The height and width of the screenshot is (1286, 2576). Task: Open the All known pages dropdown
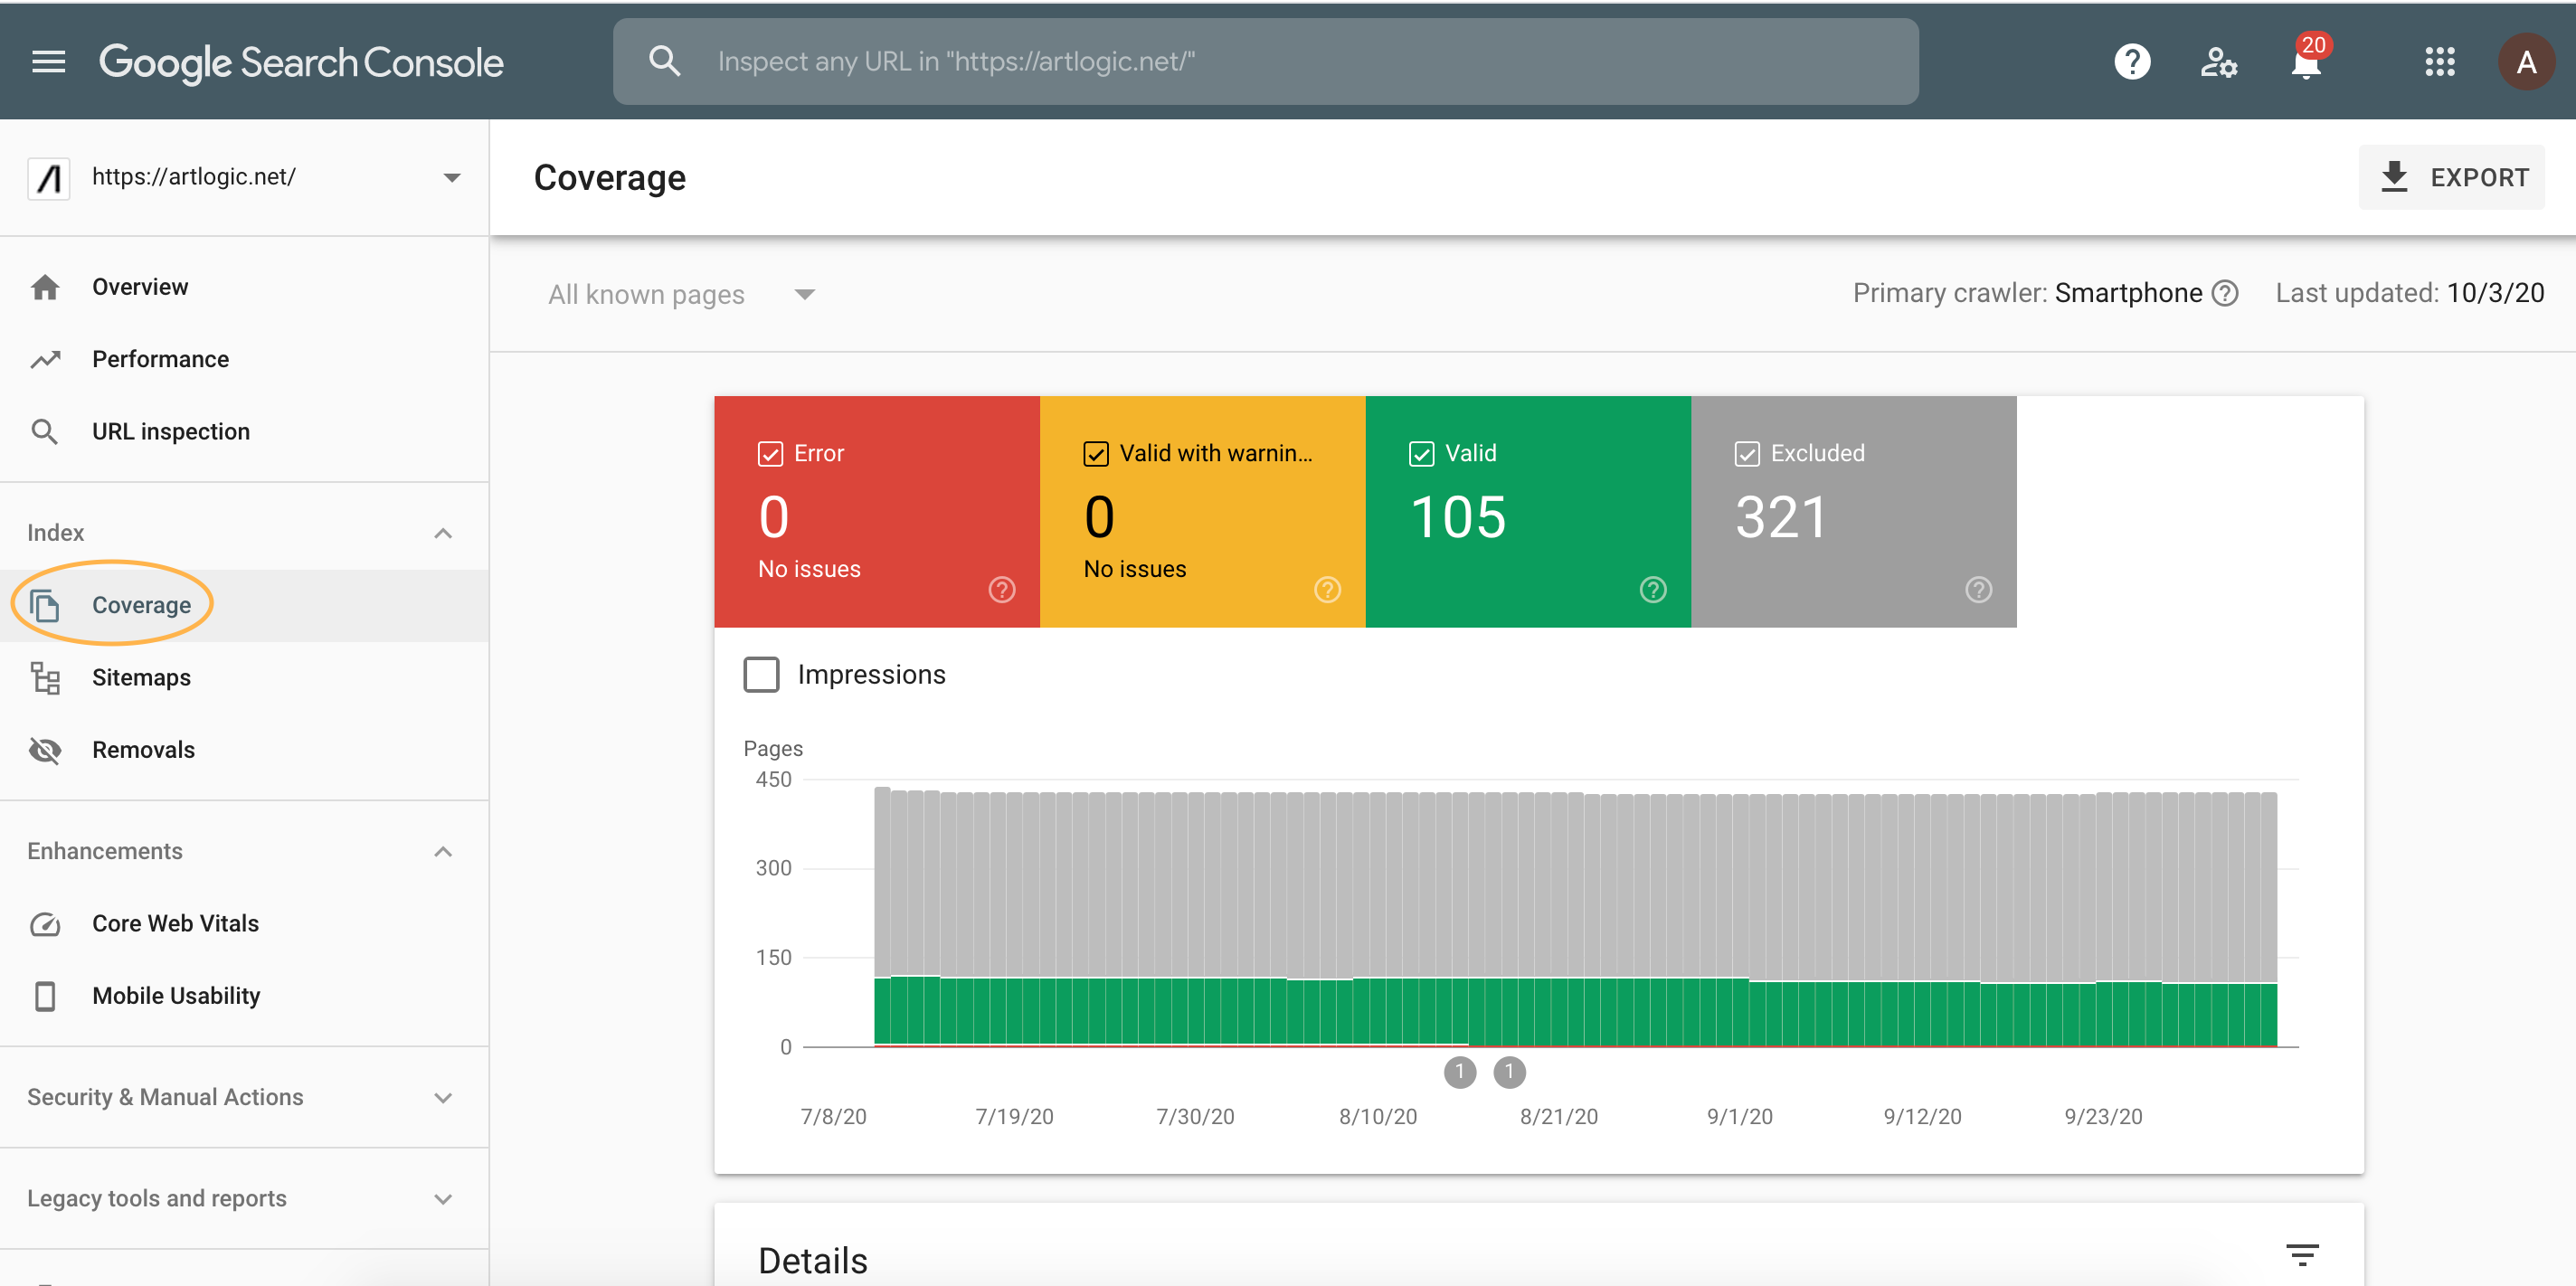pyautogui.click(x=682, y=294)
